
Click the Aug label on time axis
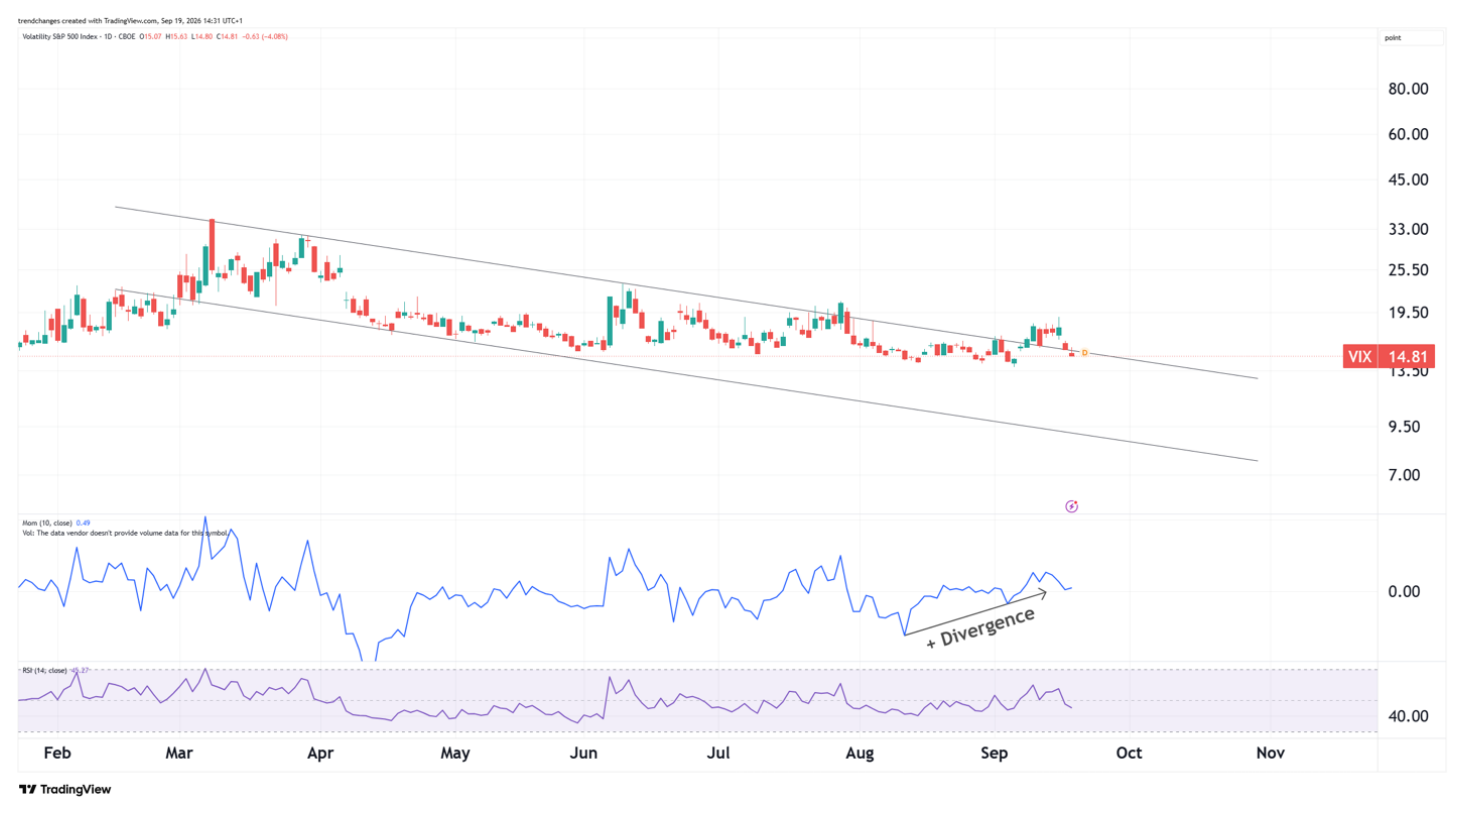860,753
